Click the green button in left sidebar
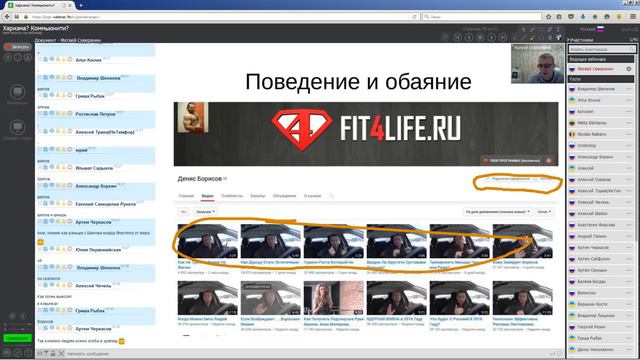The width and height of the screenshot is (640, 360). [18, 338]
